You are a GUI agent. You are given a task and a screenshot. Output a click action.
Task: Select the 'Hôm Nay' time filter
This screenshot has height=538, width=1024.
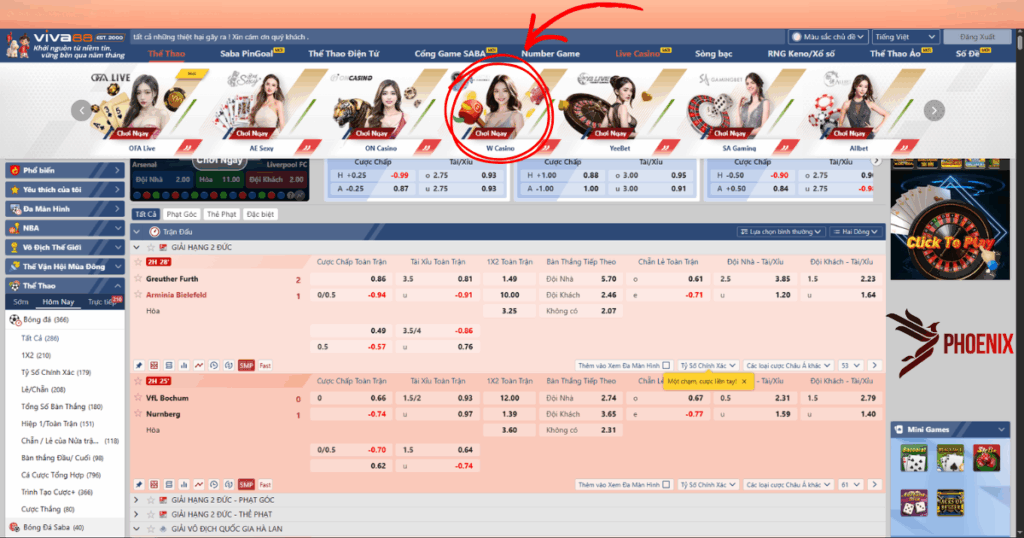58,301
